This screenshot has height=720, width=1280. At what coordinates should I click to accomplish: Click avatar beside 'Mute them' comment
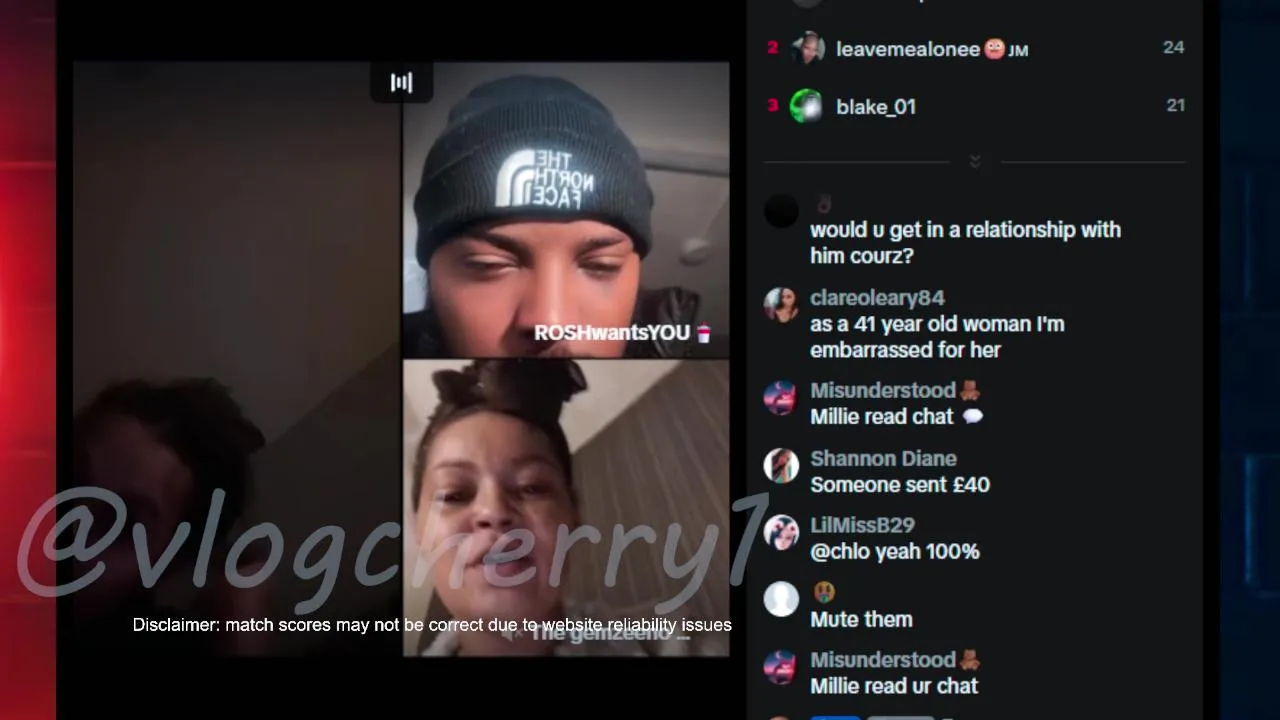(781, 600)
